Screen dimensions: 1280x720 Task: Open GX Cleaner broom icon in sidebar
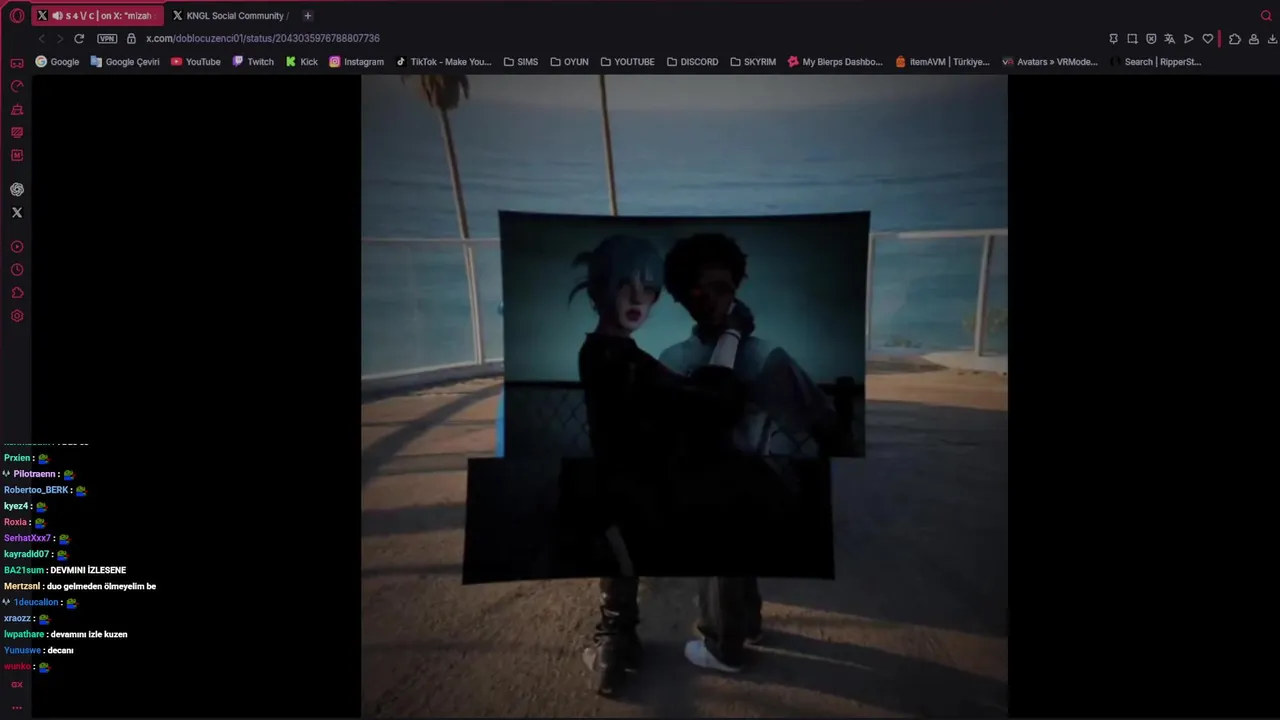click(x=17, y=109)
